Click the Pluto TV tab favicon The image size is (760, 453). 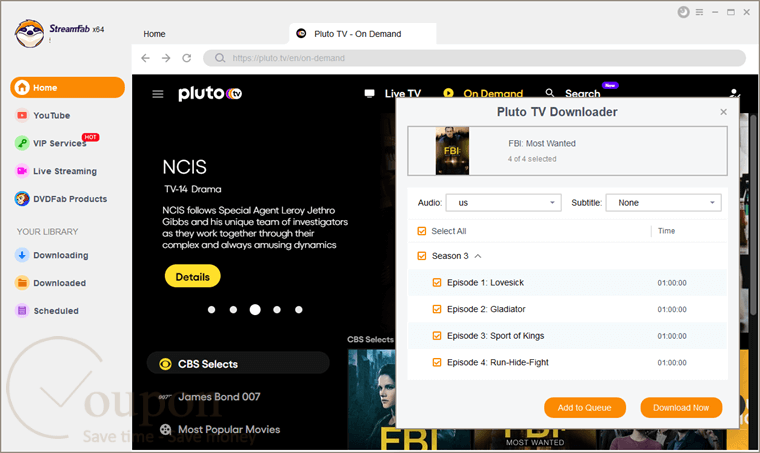pyautogui.click(x=301, y=33)
